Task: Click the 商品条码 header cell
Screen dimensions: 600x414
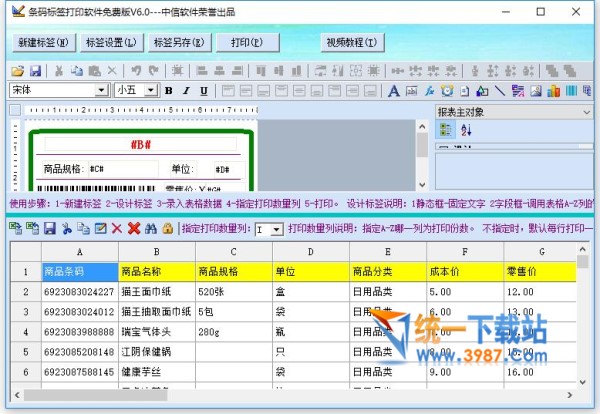Action: 80,272
